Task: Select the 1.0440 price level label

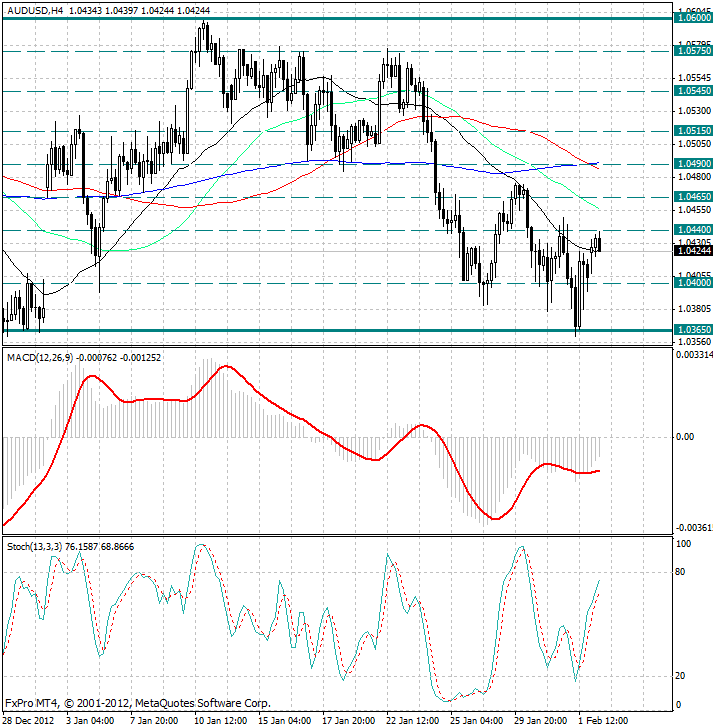Action: [x=693, y=230]
